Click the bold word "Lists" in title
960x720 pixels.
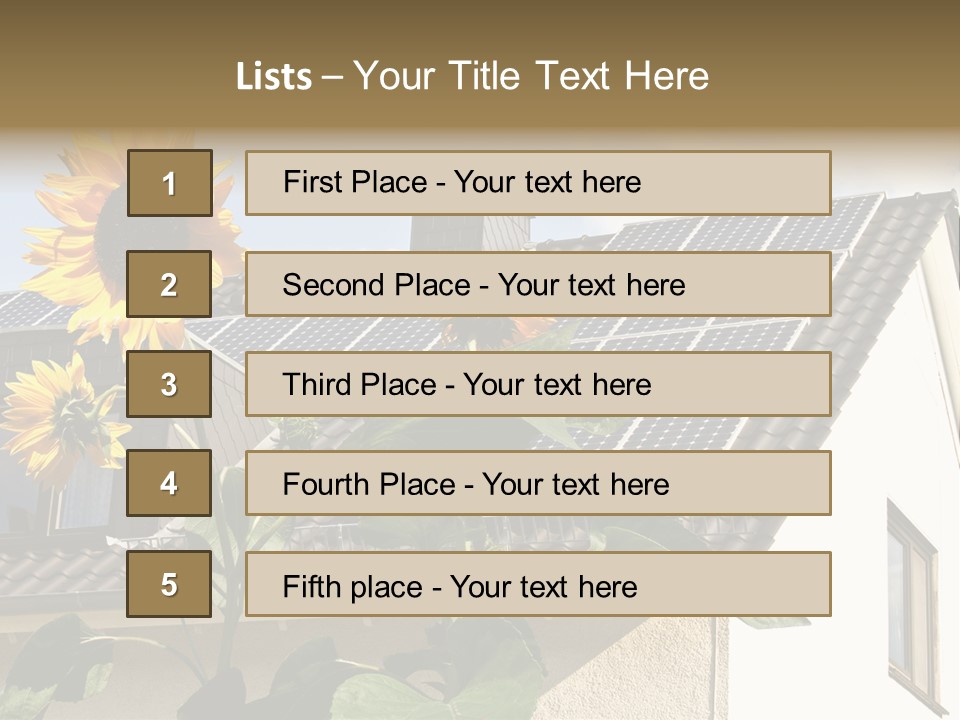[x=274, y=77]
